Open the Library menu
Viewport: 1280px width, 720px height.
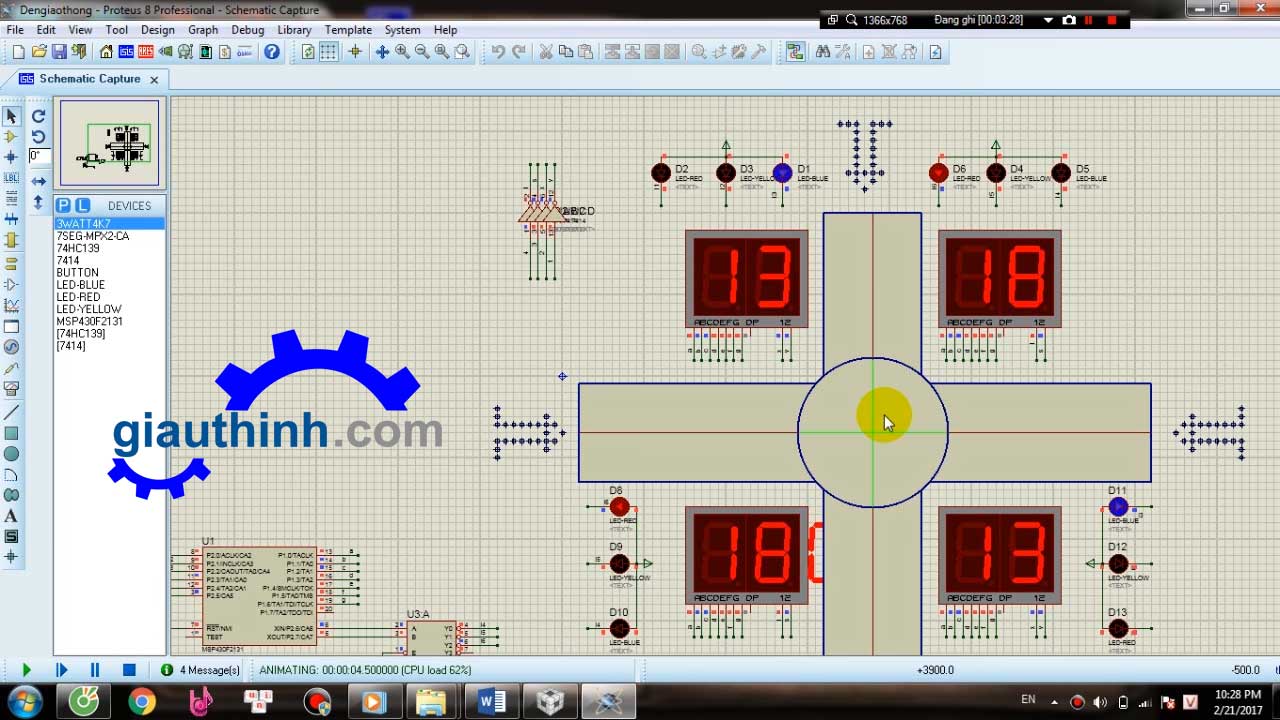pos(294,30)
